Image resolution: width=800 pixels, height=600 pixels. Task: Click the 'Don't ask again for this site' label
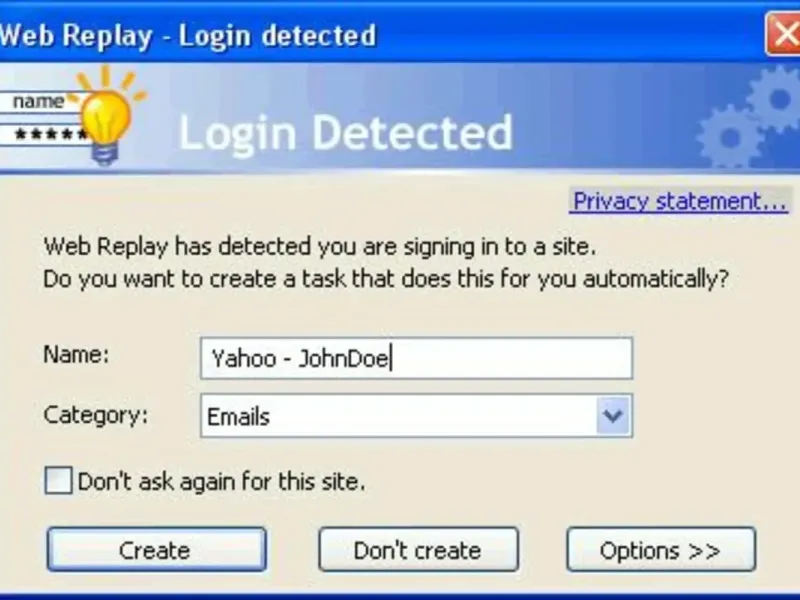tap(221, 481)
